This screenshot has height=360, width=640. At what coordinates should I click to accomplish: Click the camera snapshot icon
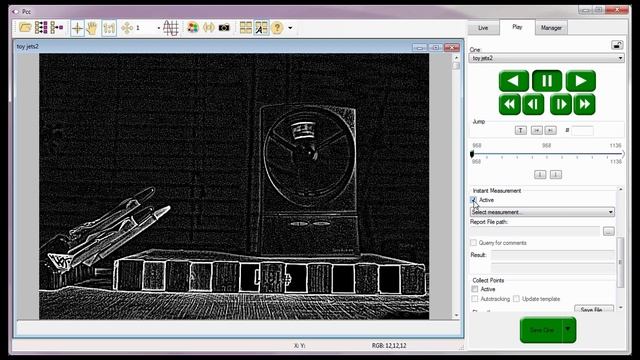coord(224,28)
